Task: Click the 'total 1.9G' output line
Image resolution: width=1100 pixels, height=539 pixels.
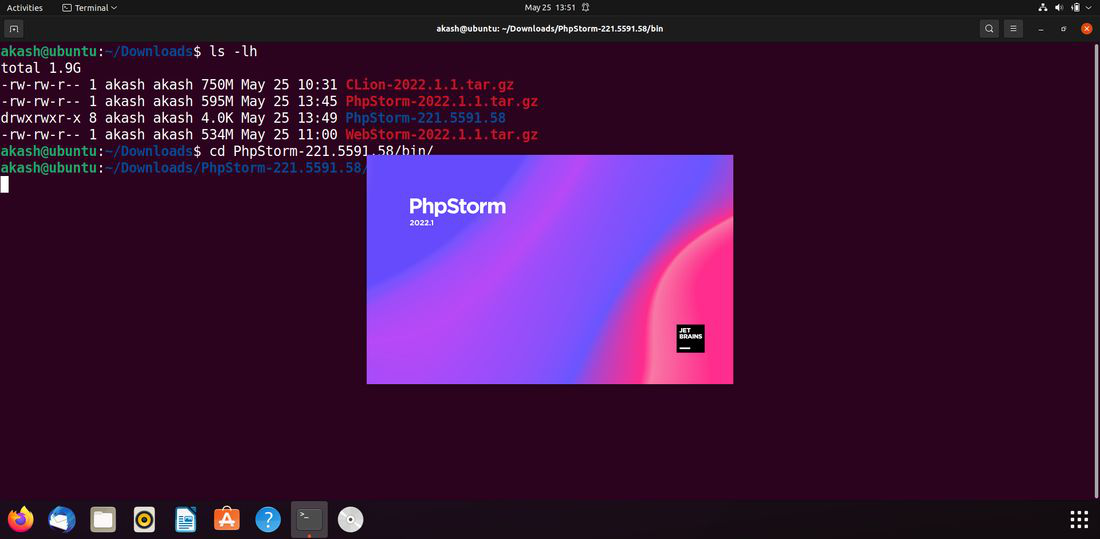Action: pyautogui.click(x=41, y=68)
